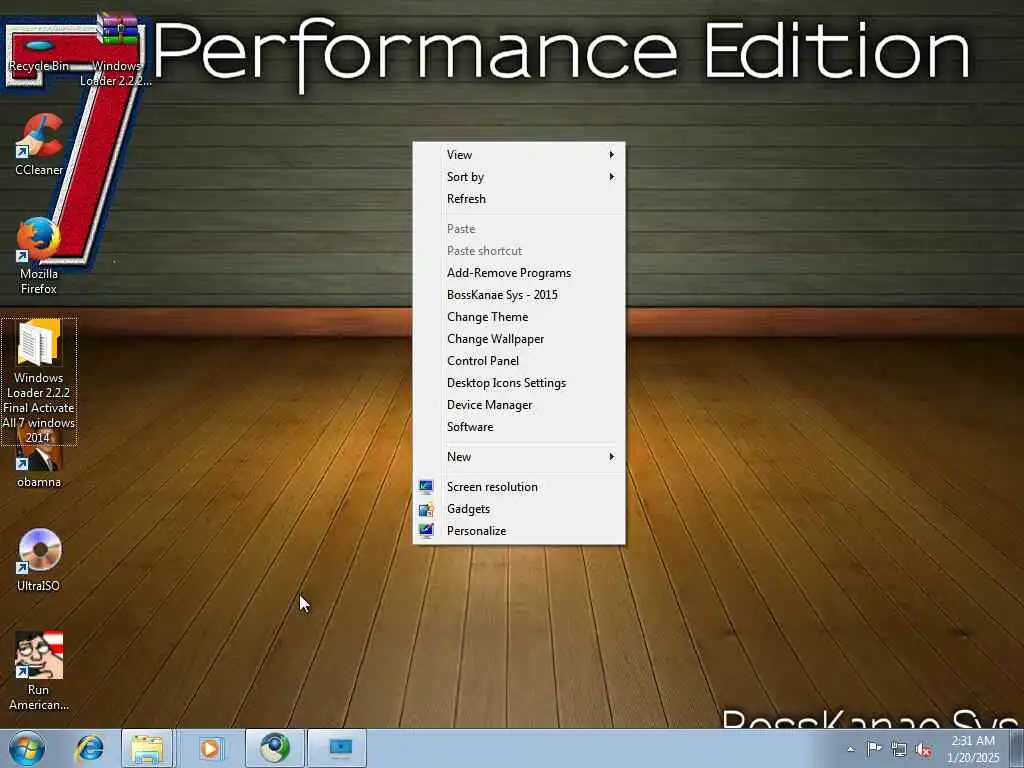This screenshot has height=768, width=1024.
Task: Select the Mozilla Firefox shortcut icon
Action: click(x=39, y=256)
